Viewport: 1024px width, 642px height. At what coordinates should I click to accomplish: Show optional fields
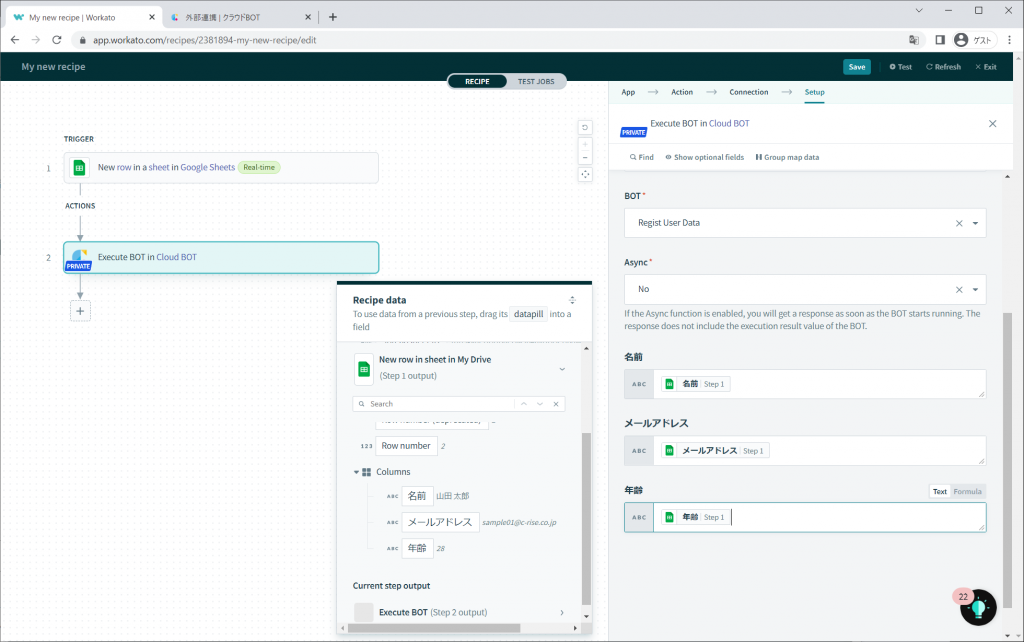pos(705,157)
